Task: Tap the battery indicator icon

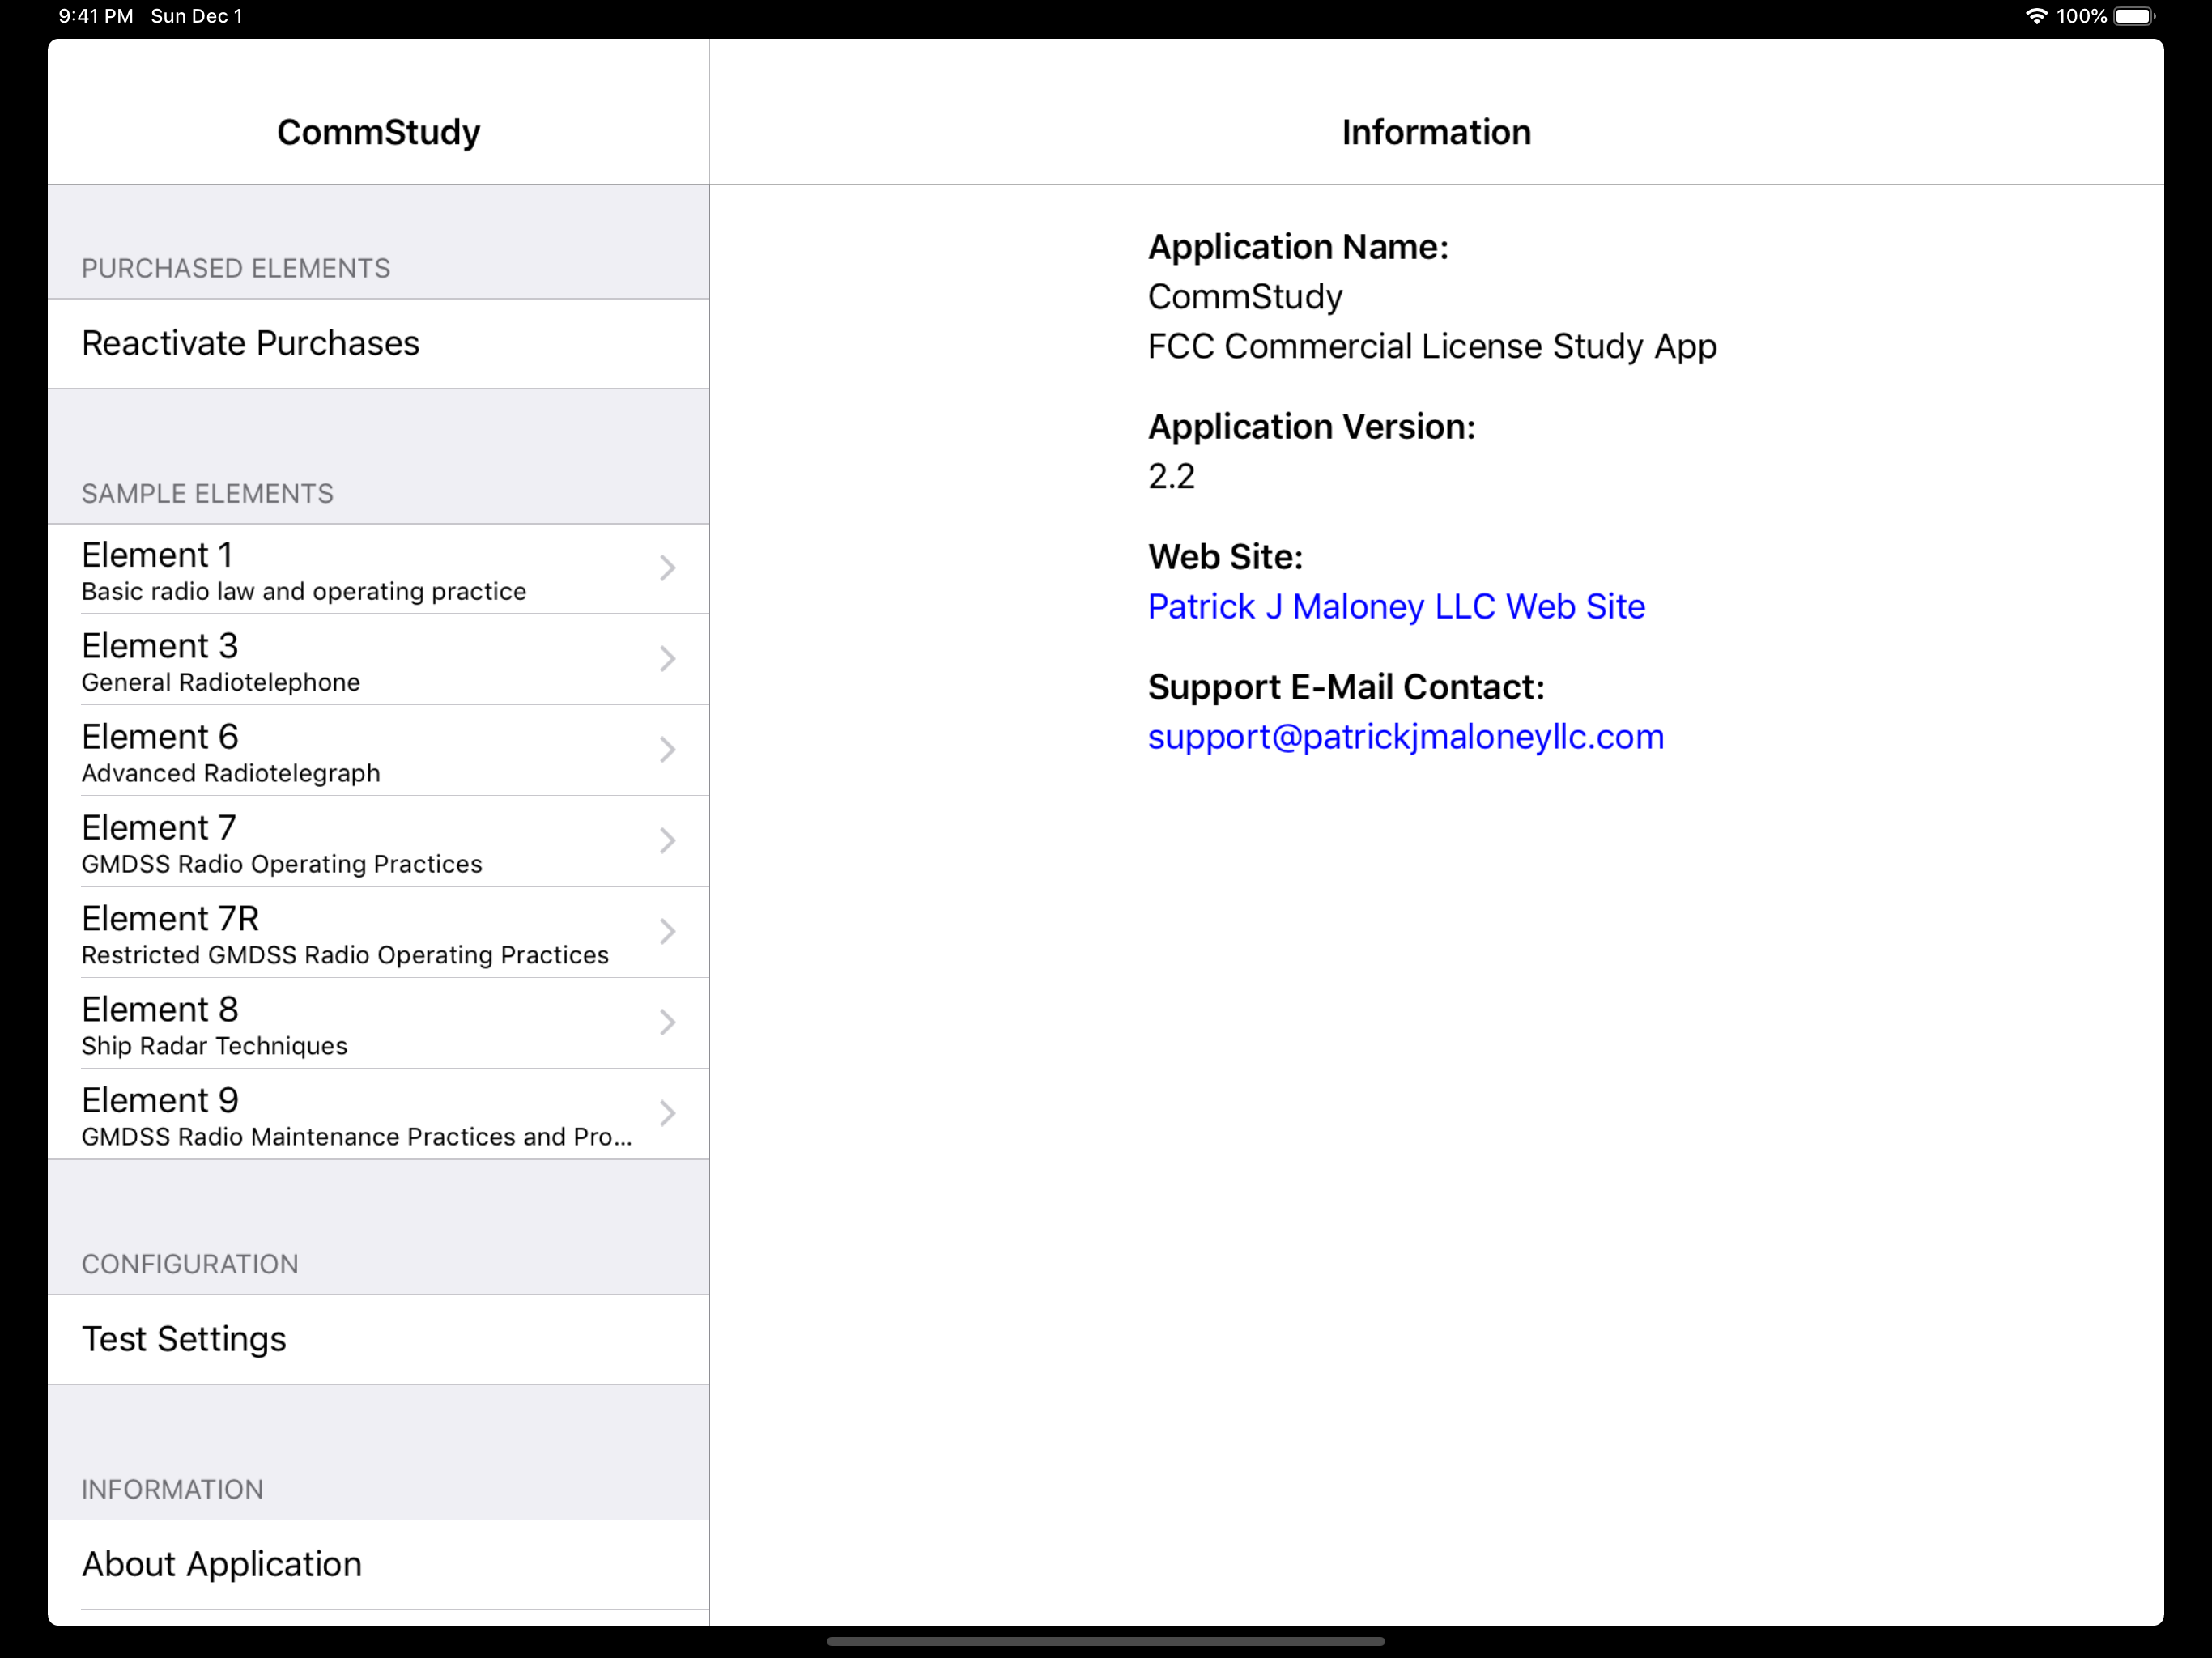Action: point(2134,16)
